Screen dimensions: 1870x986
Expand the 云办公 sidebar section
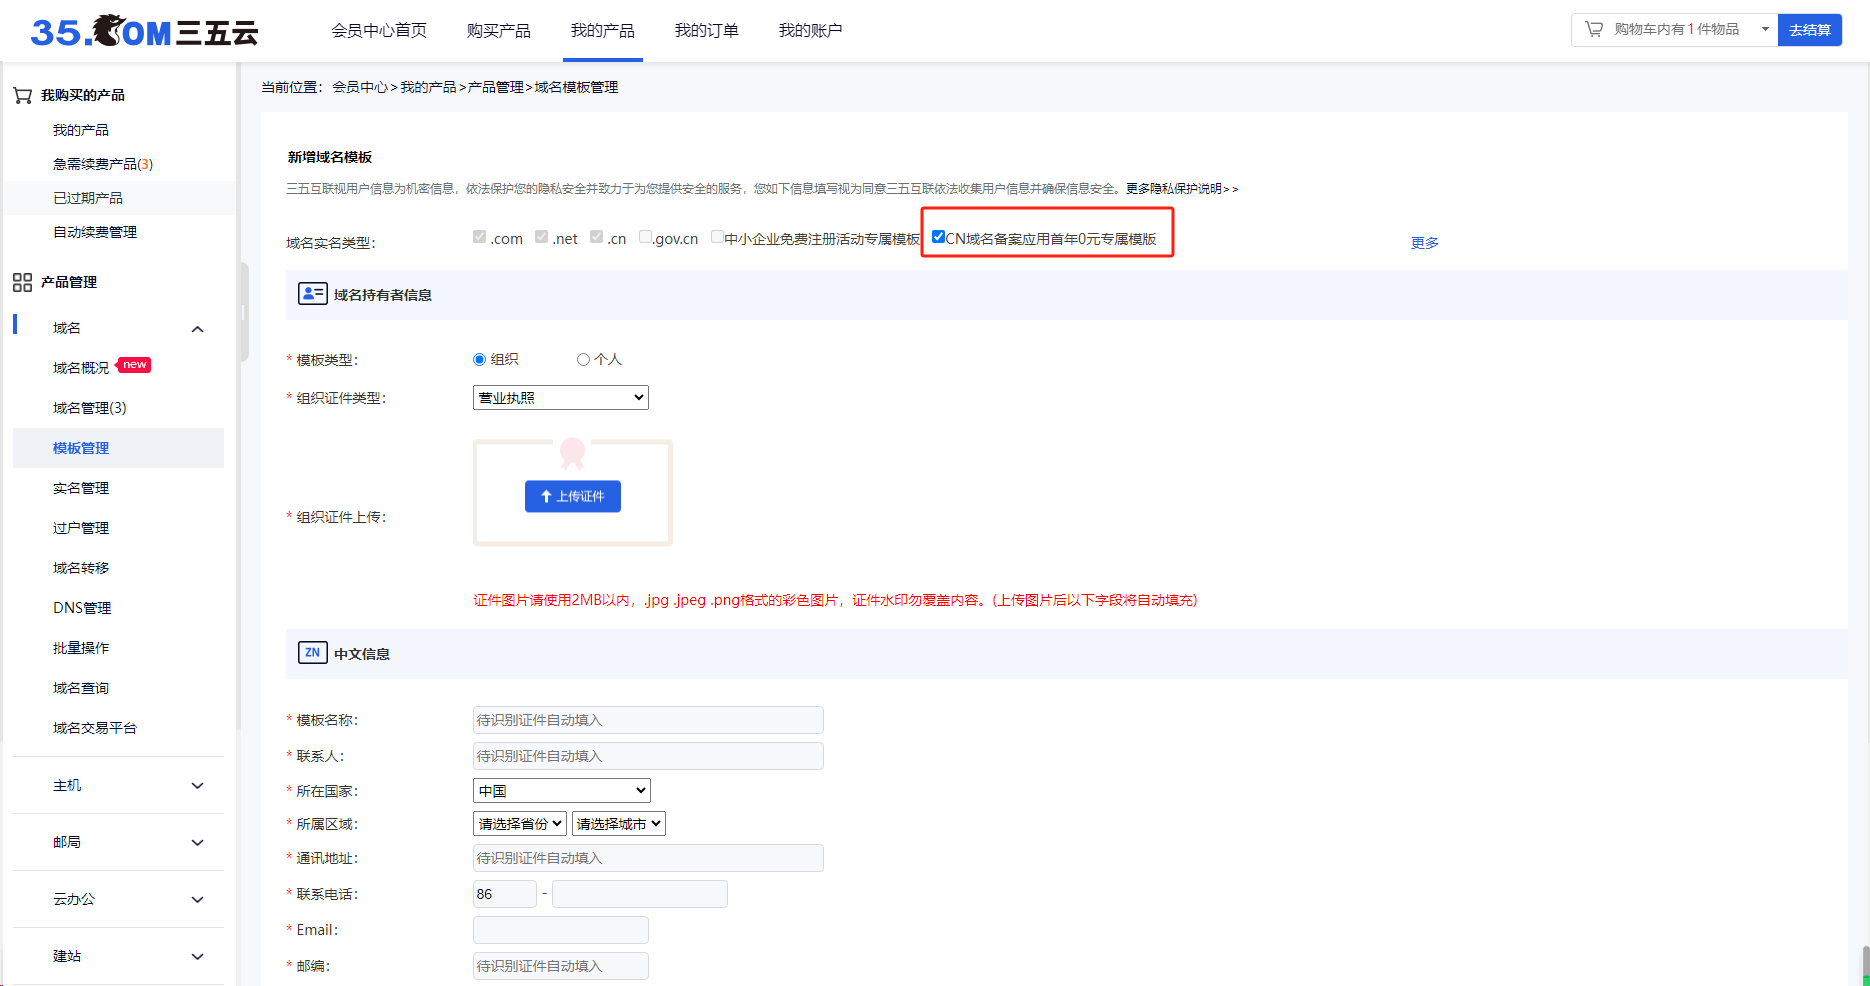point(197,900)
